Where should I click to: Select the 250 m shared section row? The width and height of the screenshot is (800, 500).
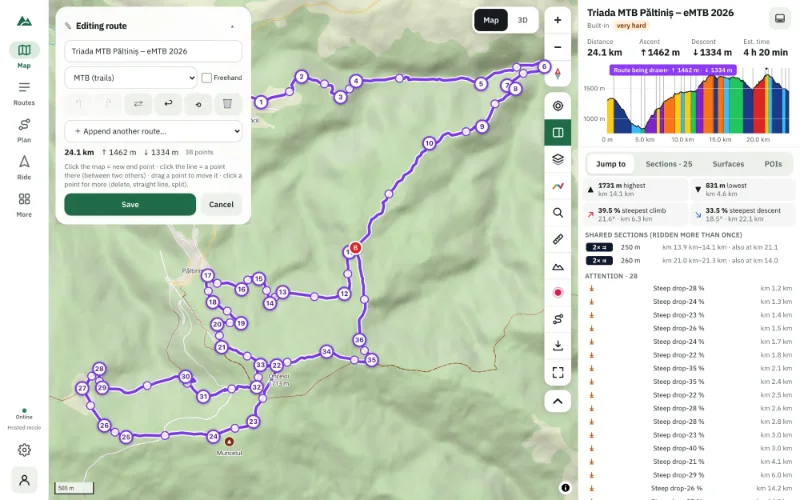pyautogui.click(x=689, y=247)
